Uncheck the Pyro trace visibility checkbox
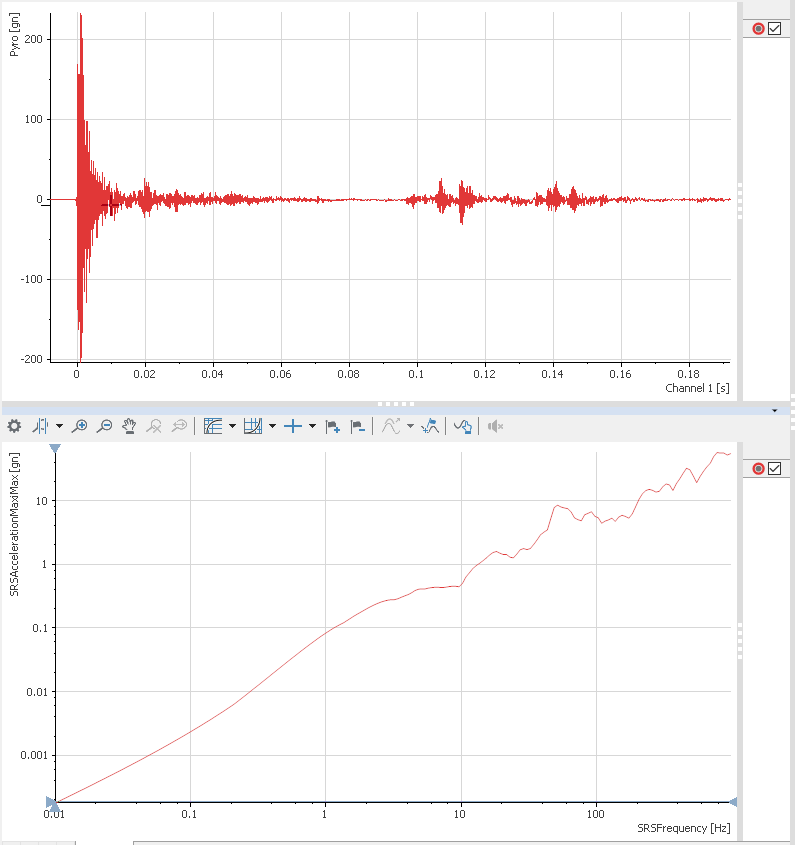Viewport: 795px width, 845px height. pyautogui.click(x=774, y=28)
